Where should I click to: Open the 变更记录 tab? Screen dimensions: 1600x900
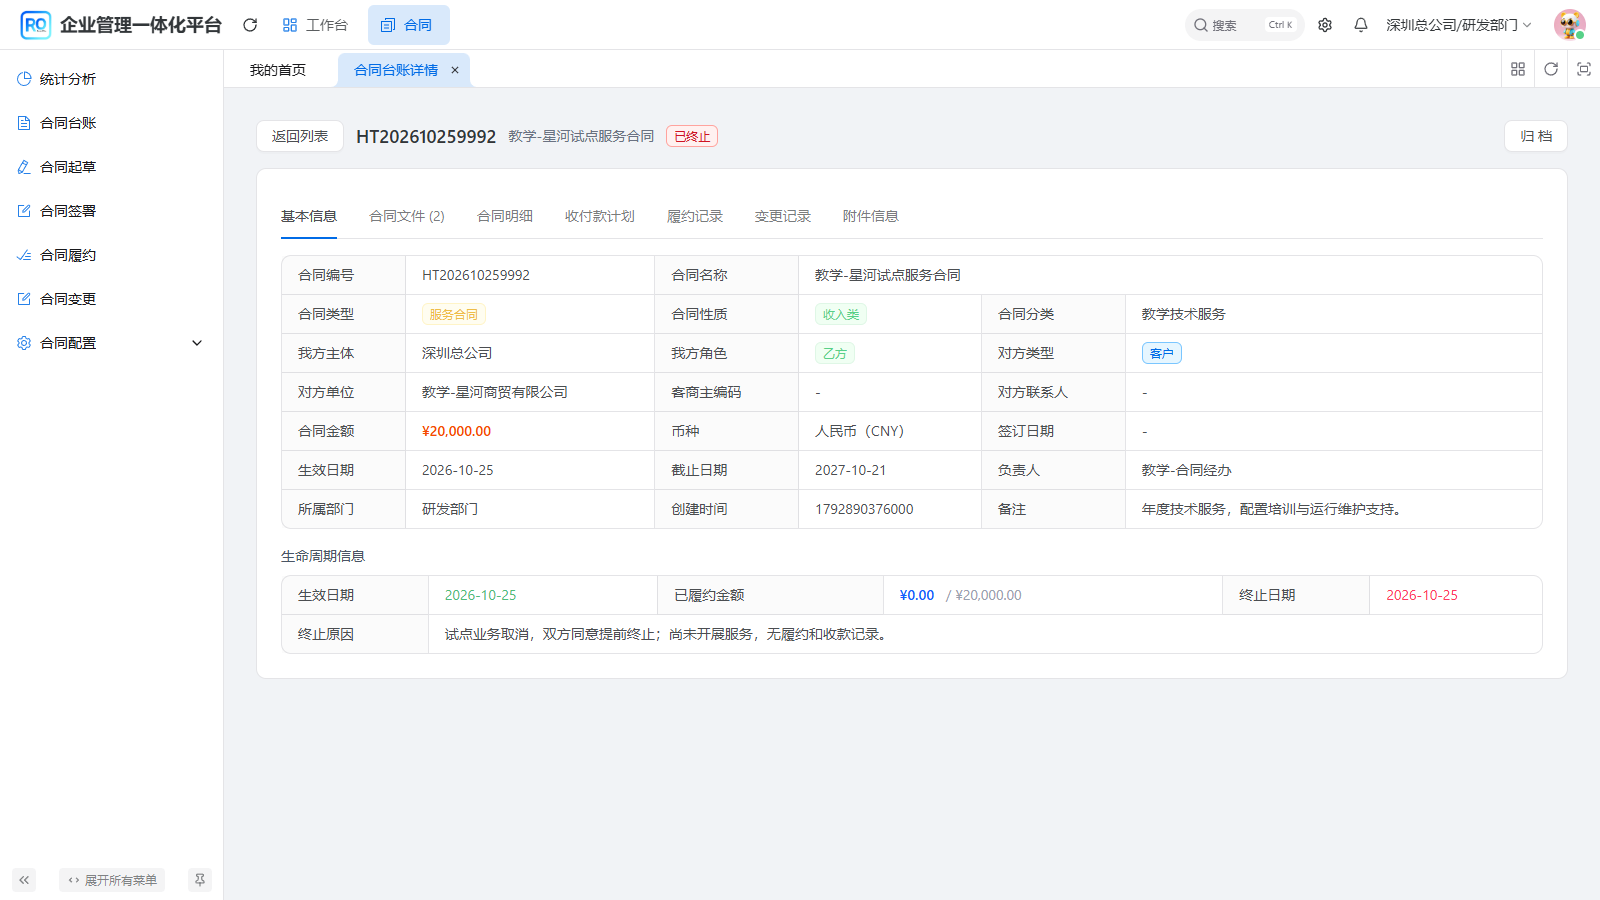(783, 216)
